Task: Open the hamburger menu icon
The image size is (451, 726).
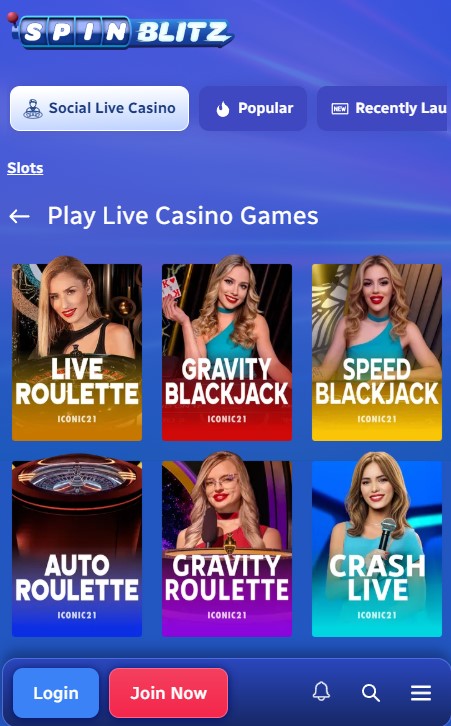Action: point(421,693)
